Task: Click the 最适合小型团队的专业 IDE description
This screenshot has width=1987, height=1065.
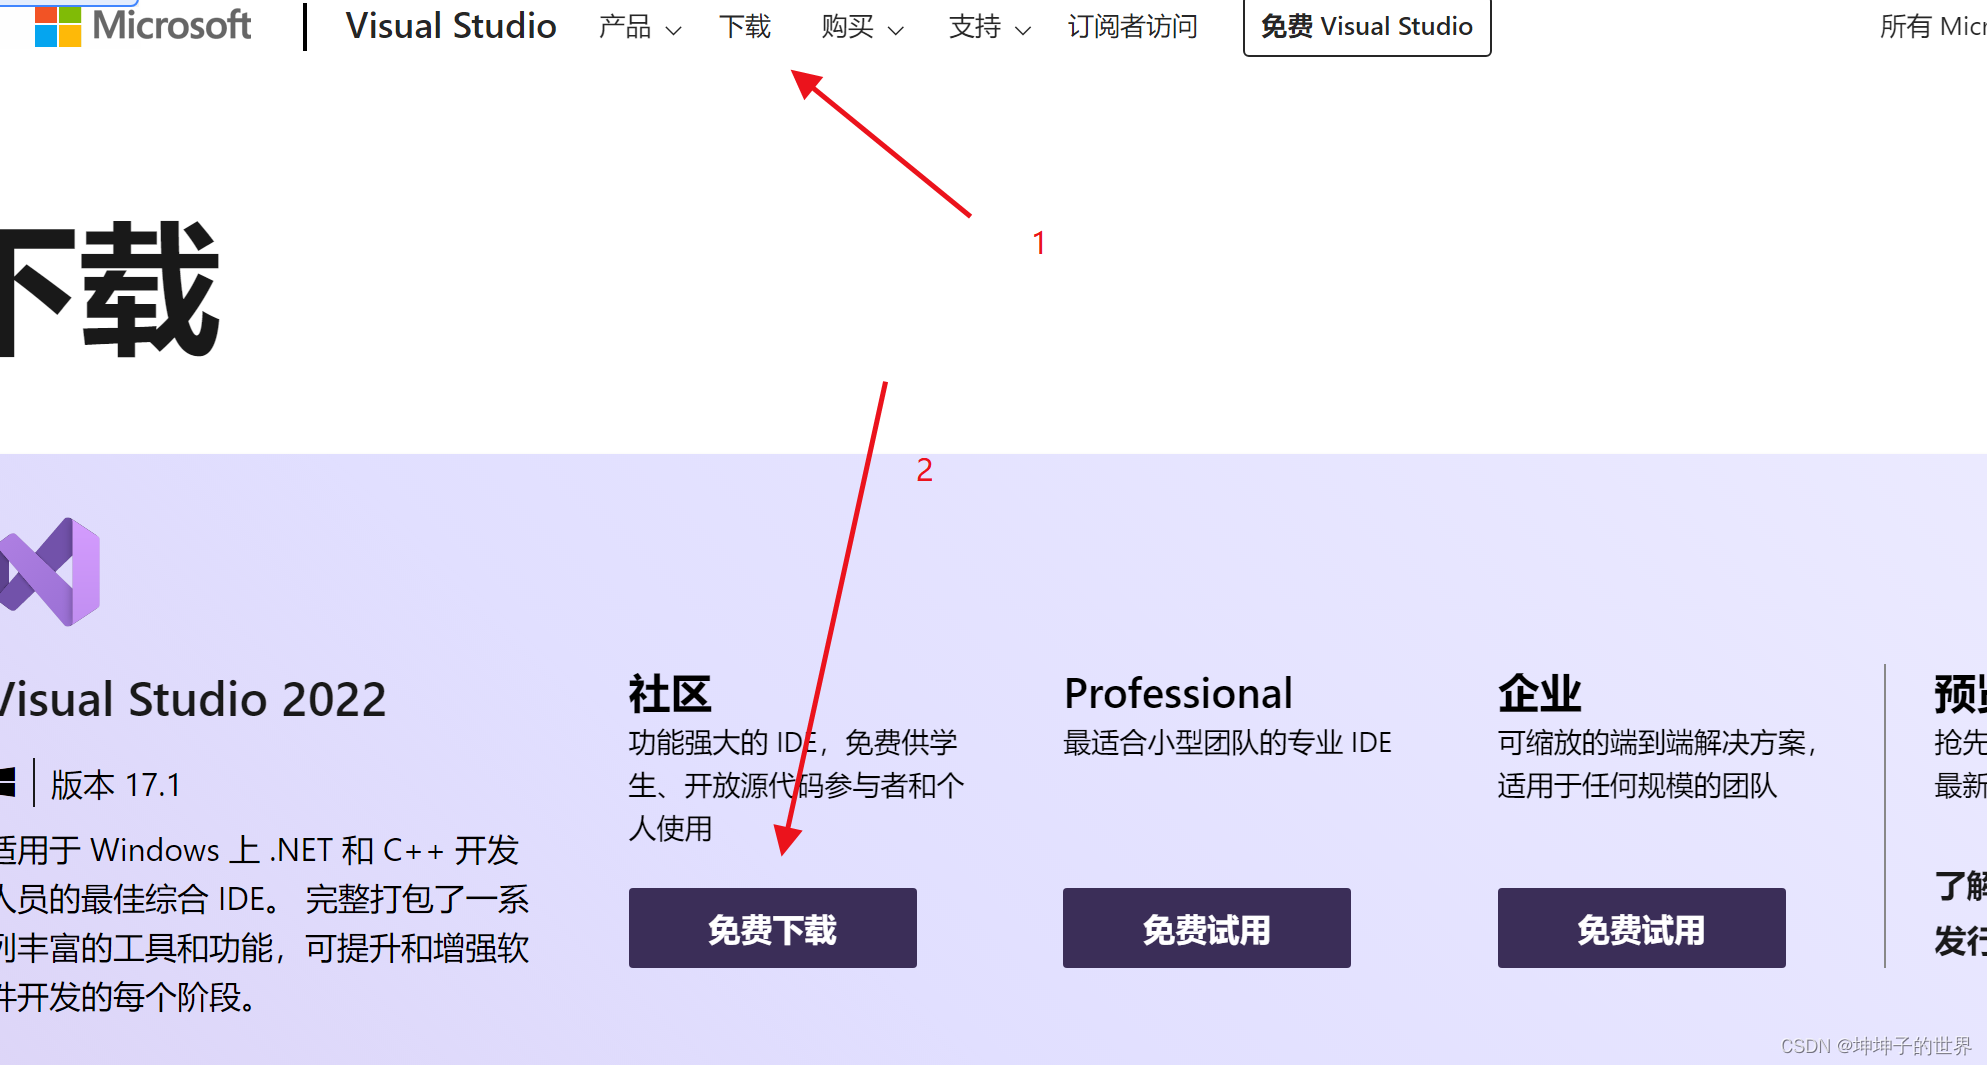Action: point(1227,743)
